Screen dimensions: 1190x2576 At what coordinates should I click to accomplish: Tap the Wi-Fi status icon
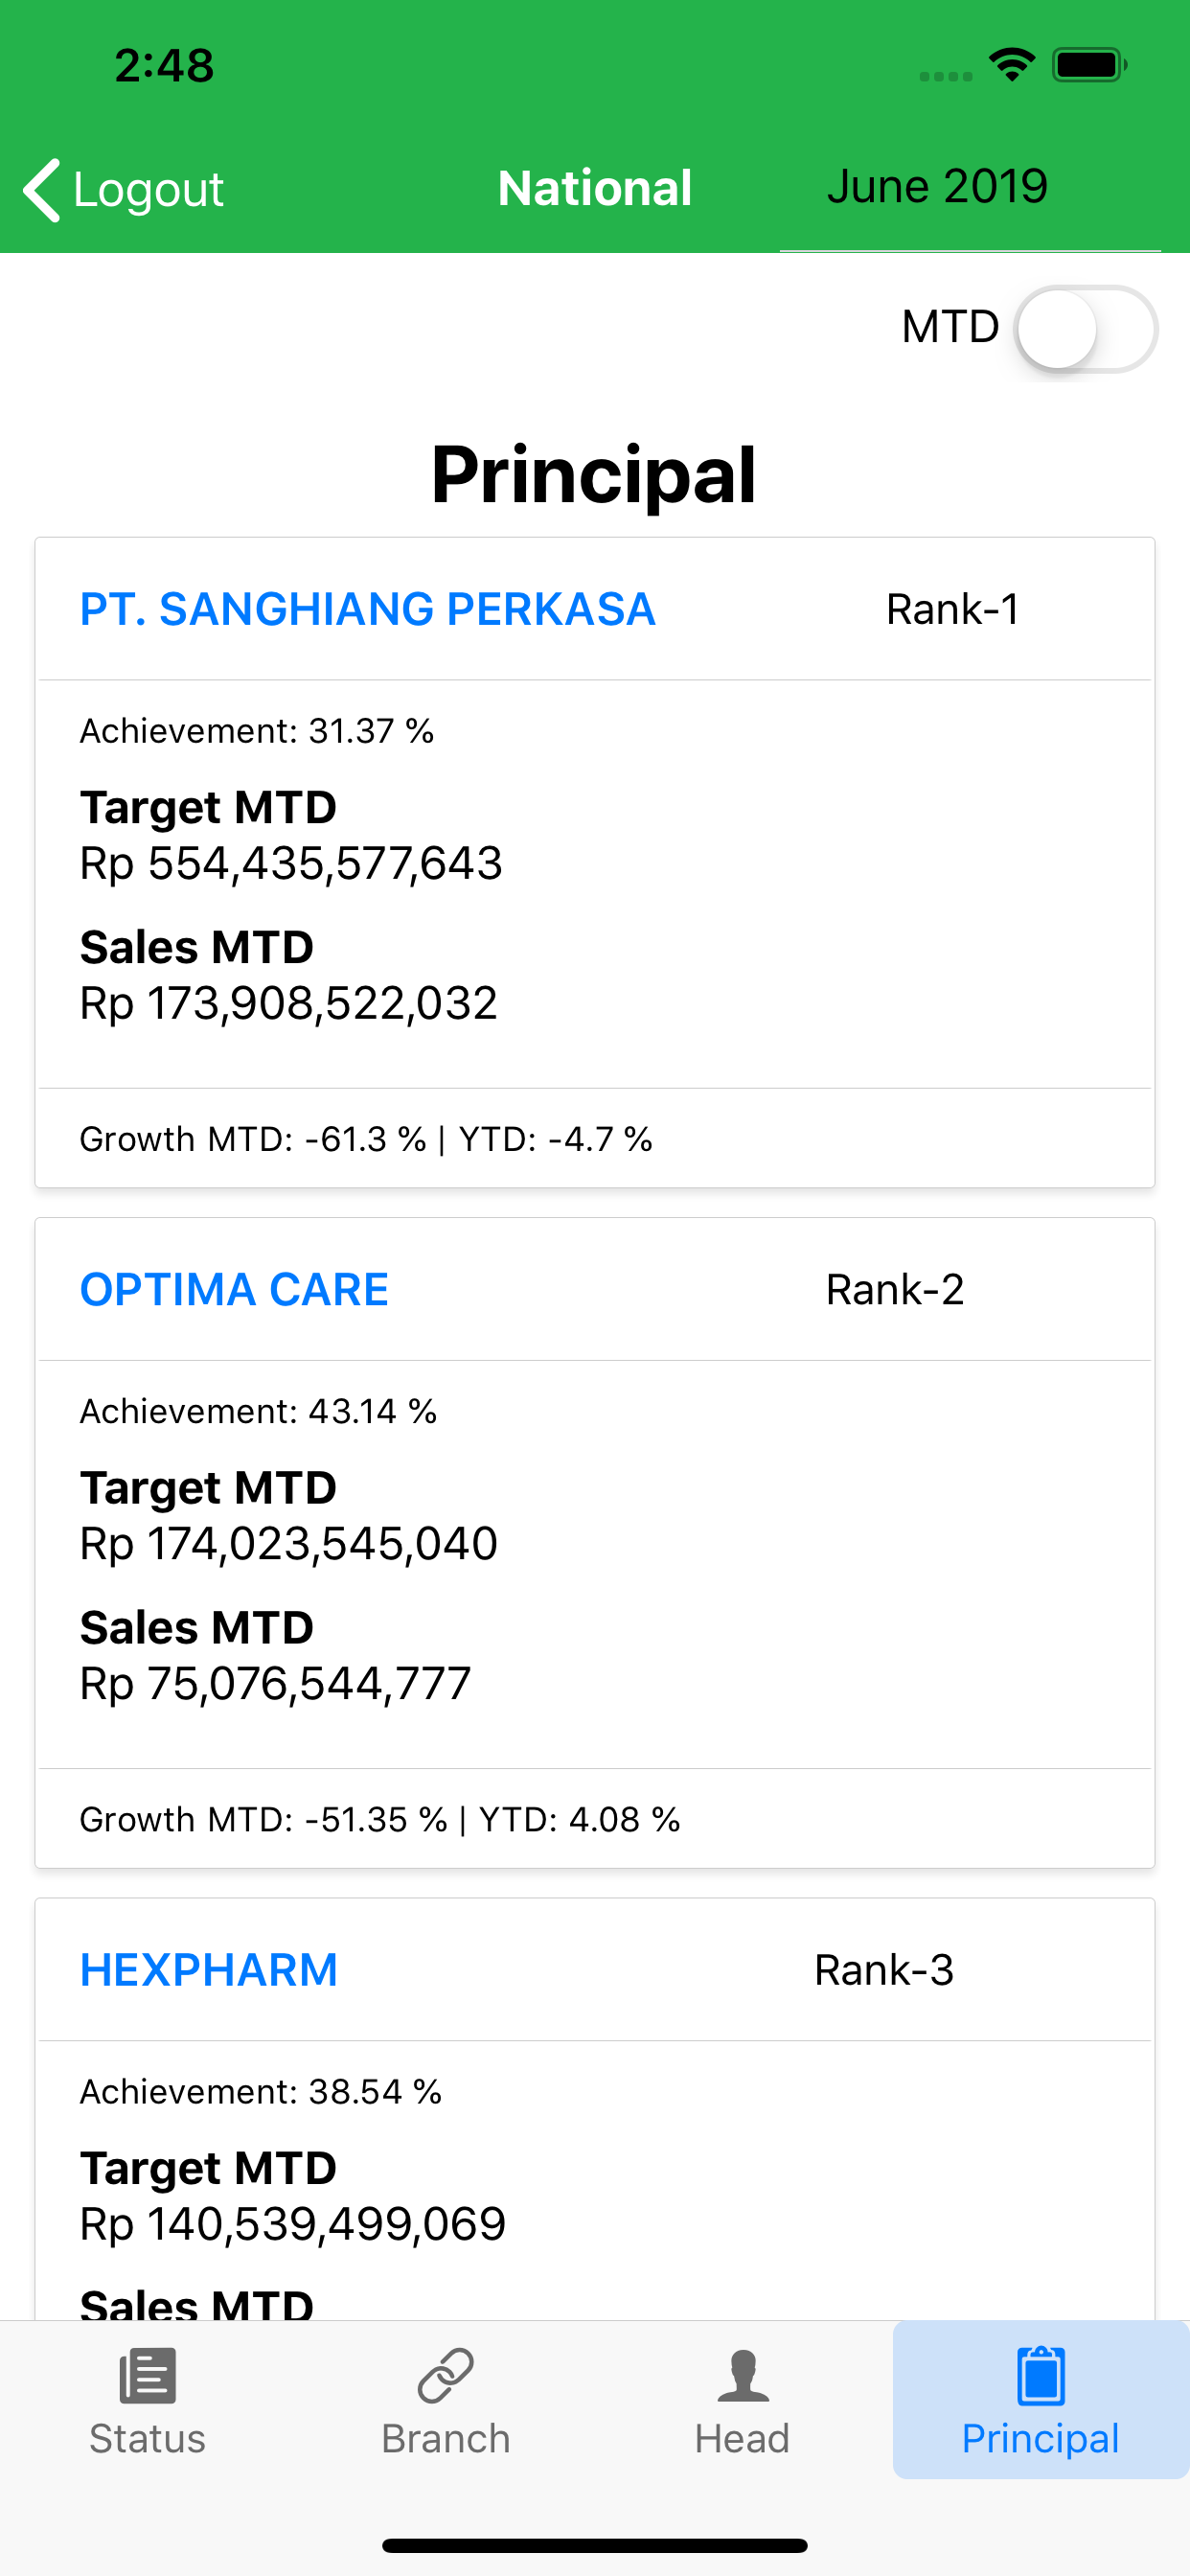(x=1011, y=65)
